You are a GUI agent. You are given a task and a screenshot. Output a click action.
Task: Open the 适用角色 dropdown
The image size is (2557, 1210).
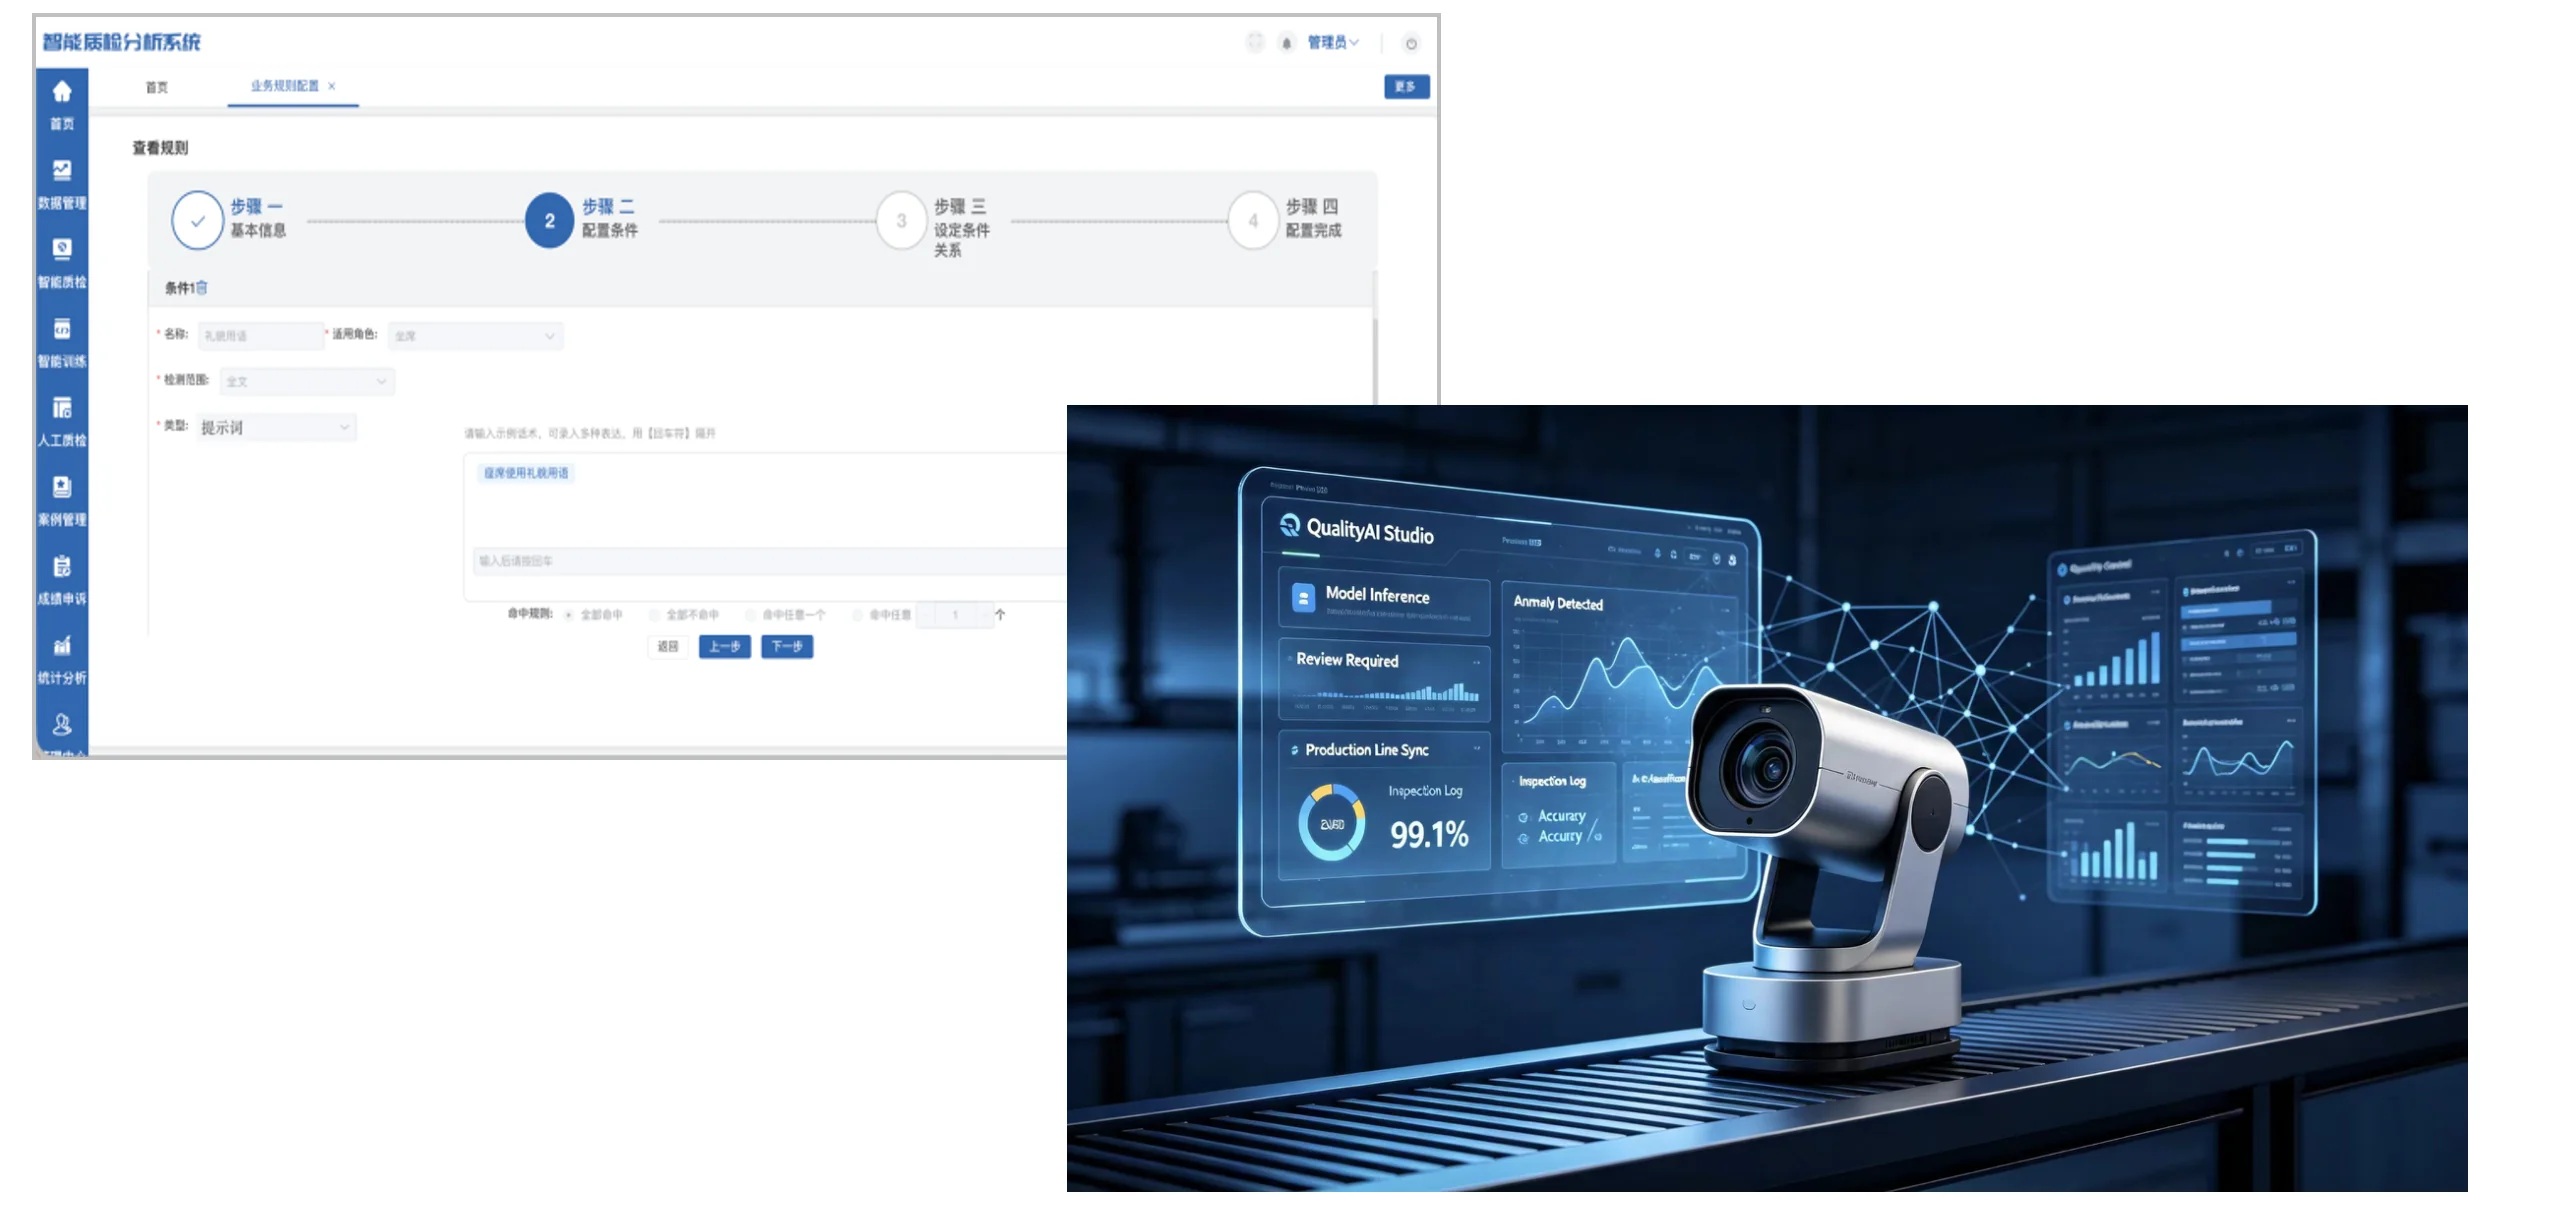click(x=475, y=336)
